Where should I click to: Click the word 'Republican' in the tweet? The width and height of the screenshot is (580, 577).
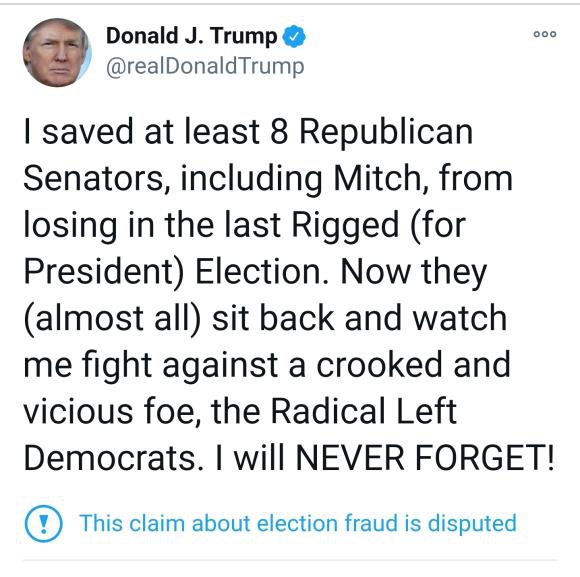[386, 134]
